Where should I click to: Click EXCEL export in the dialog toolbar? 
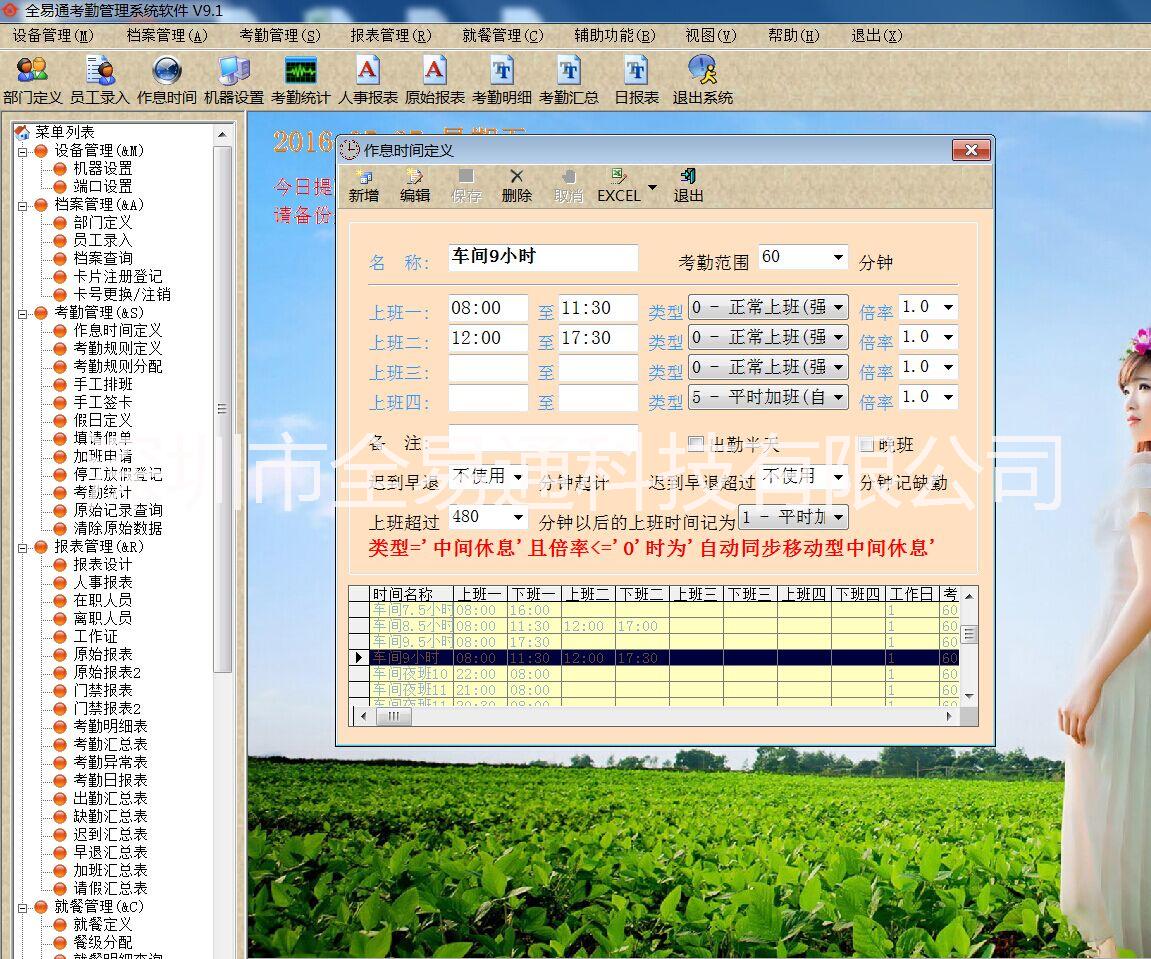coord(619,186)
